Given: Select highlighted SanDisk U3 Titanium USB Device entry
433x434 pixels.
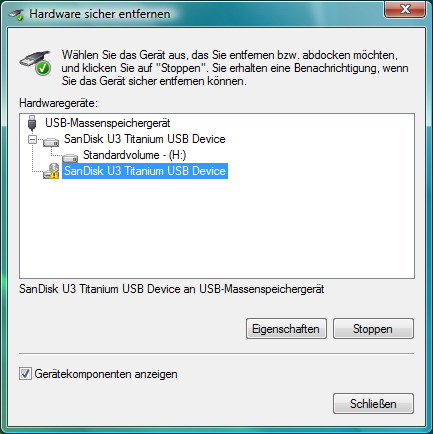Looking at the screenshot, I should [x=145, y=171].
